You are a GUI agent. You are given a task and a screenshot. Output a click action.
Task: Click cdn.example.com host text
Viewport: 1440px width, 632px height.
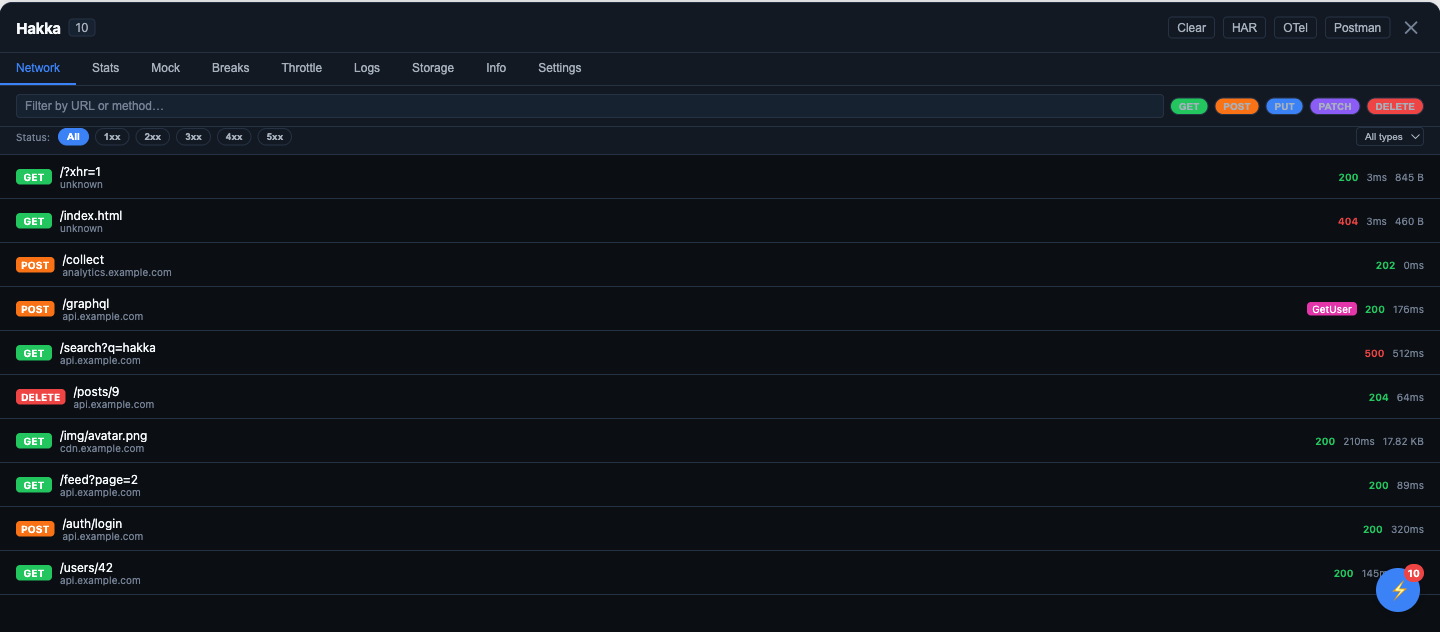coord(102,448)
